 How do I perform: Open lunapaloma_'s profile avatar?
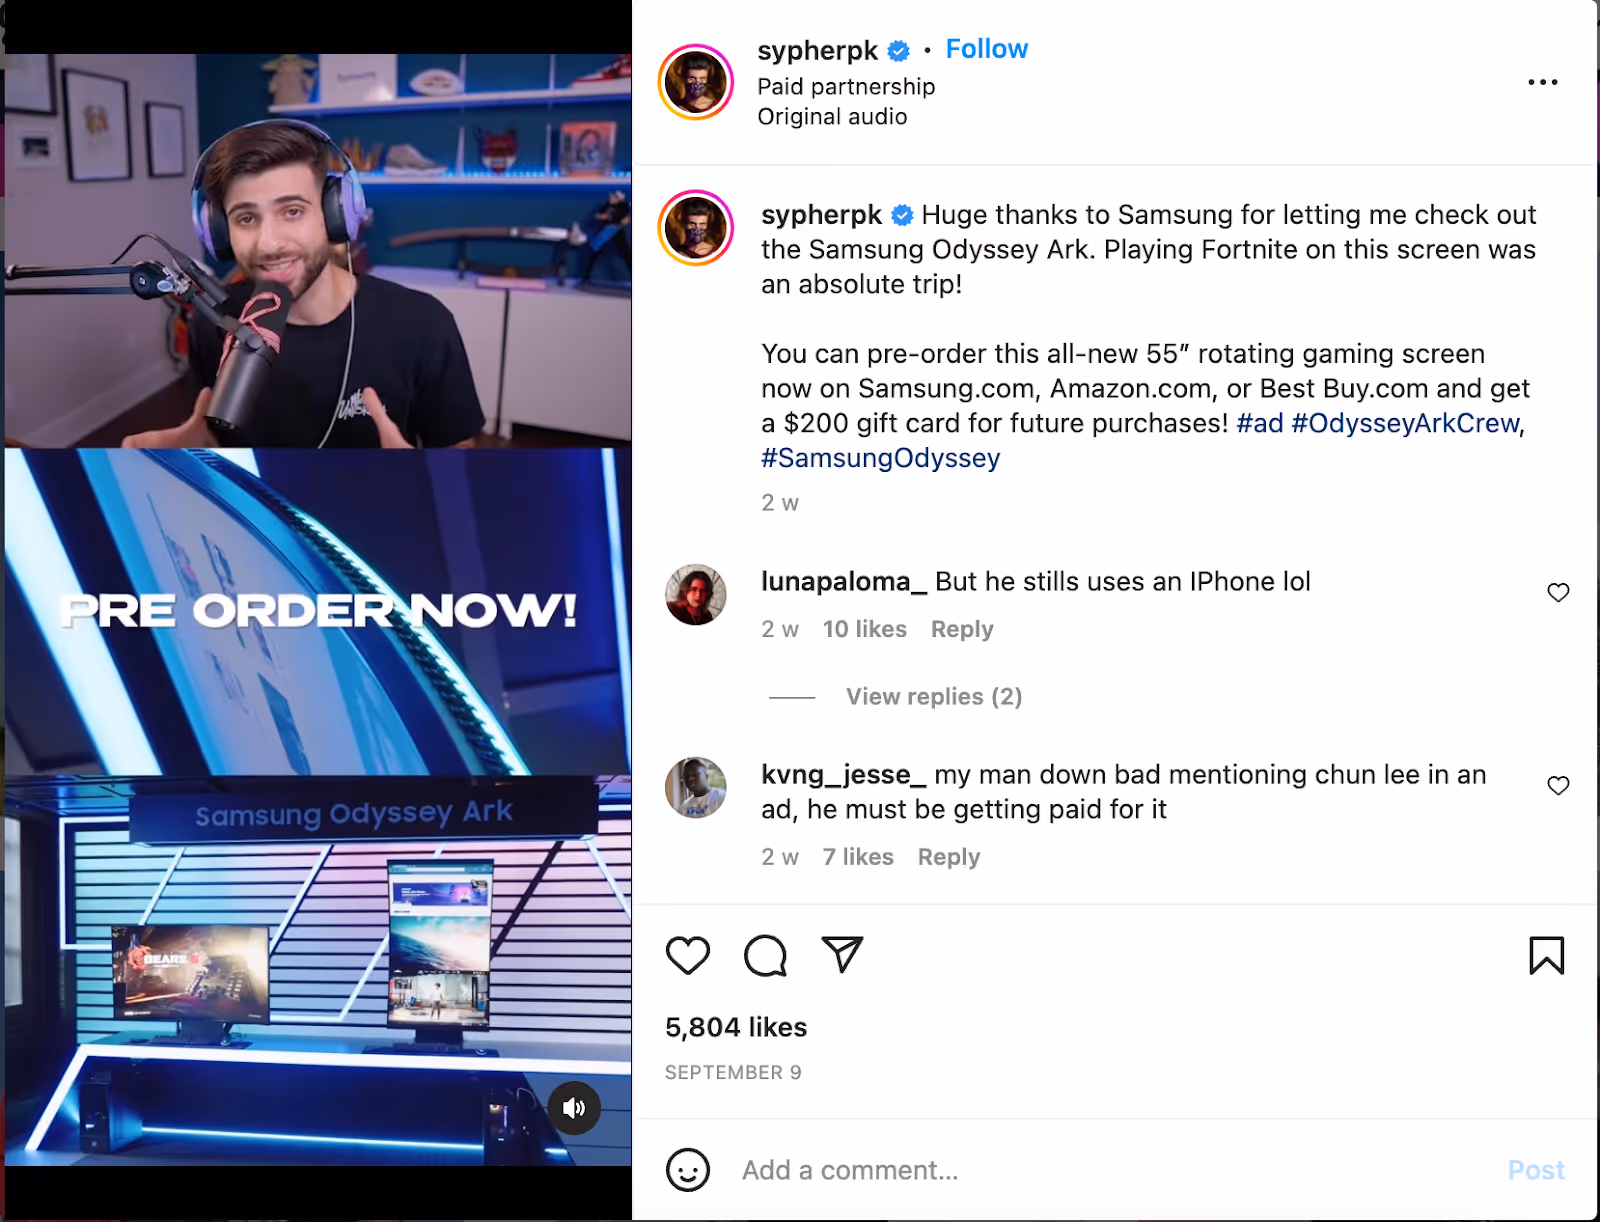coord(696,595)
